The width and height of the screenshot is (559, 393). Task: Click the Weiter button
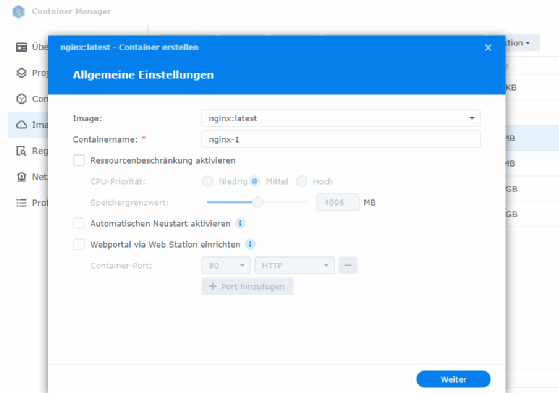coord(453,379)
